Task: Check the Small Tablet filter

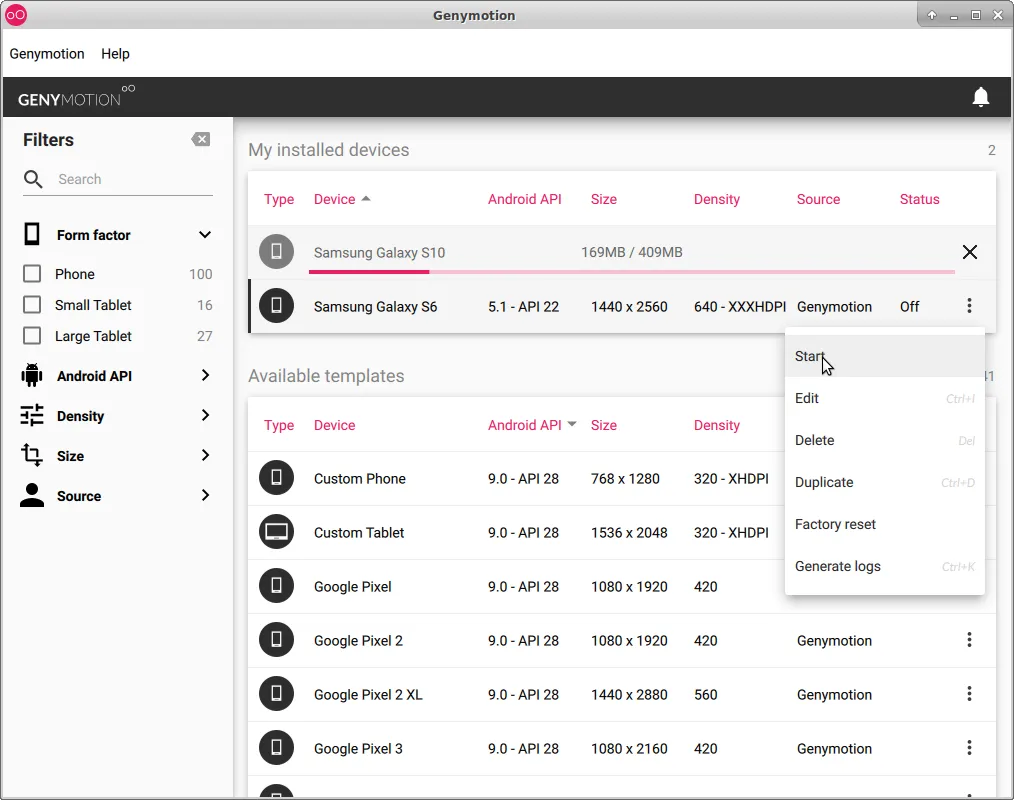Action: point(32,305)
